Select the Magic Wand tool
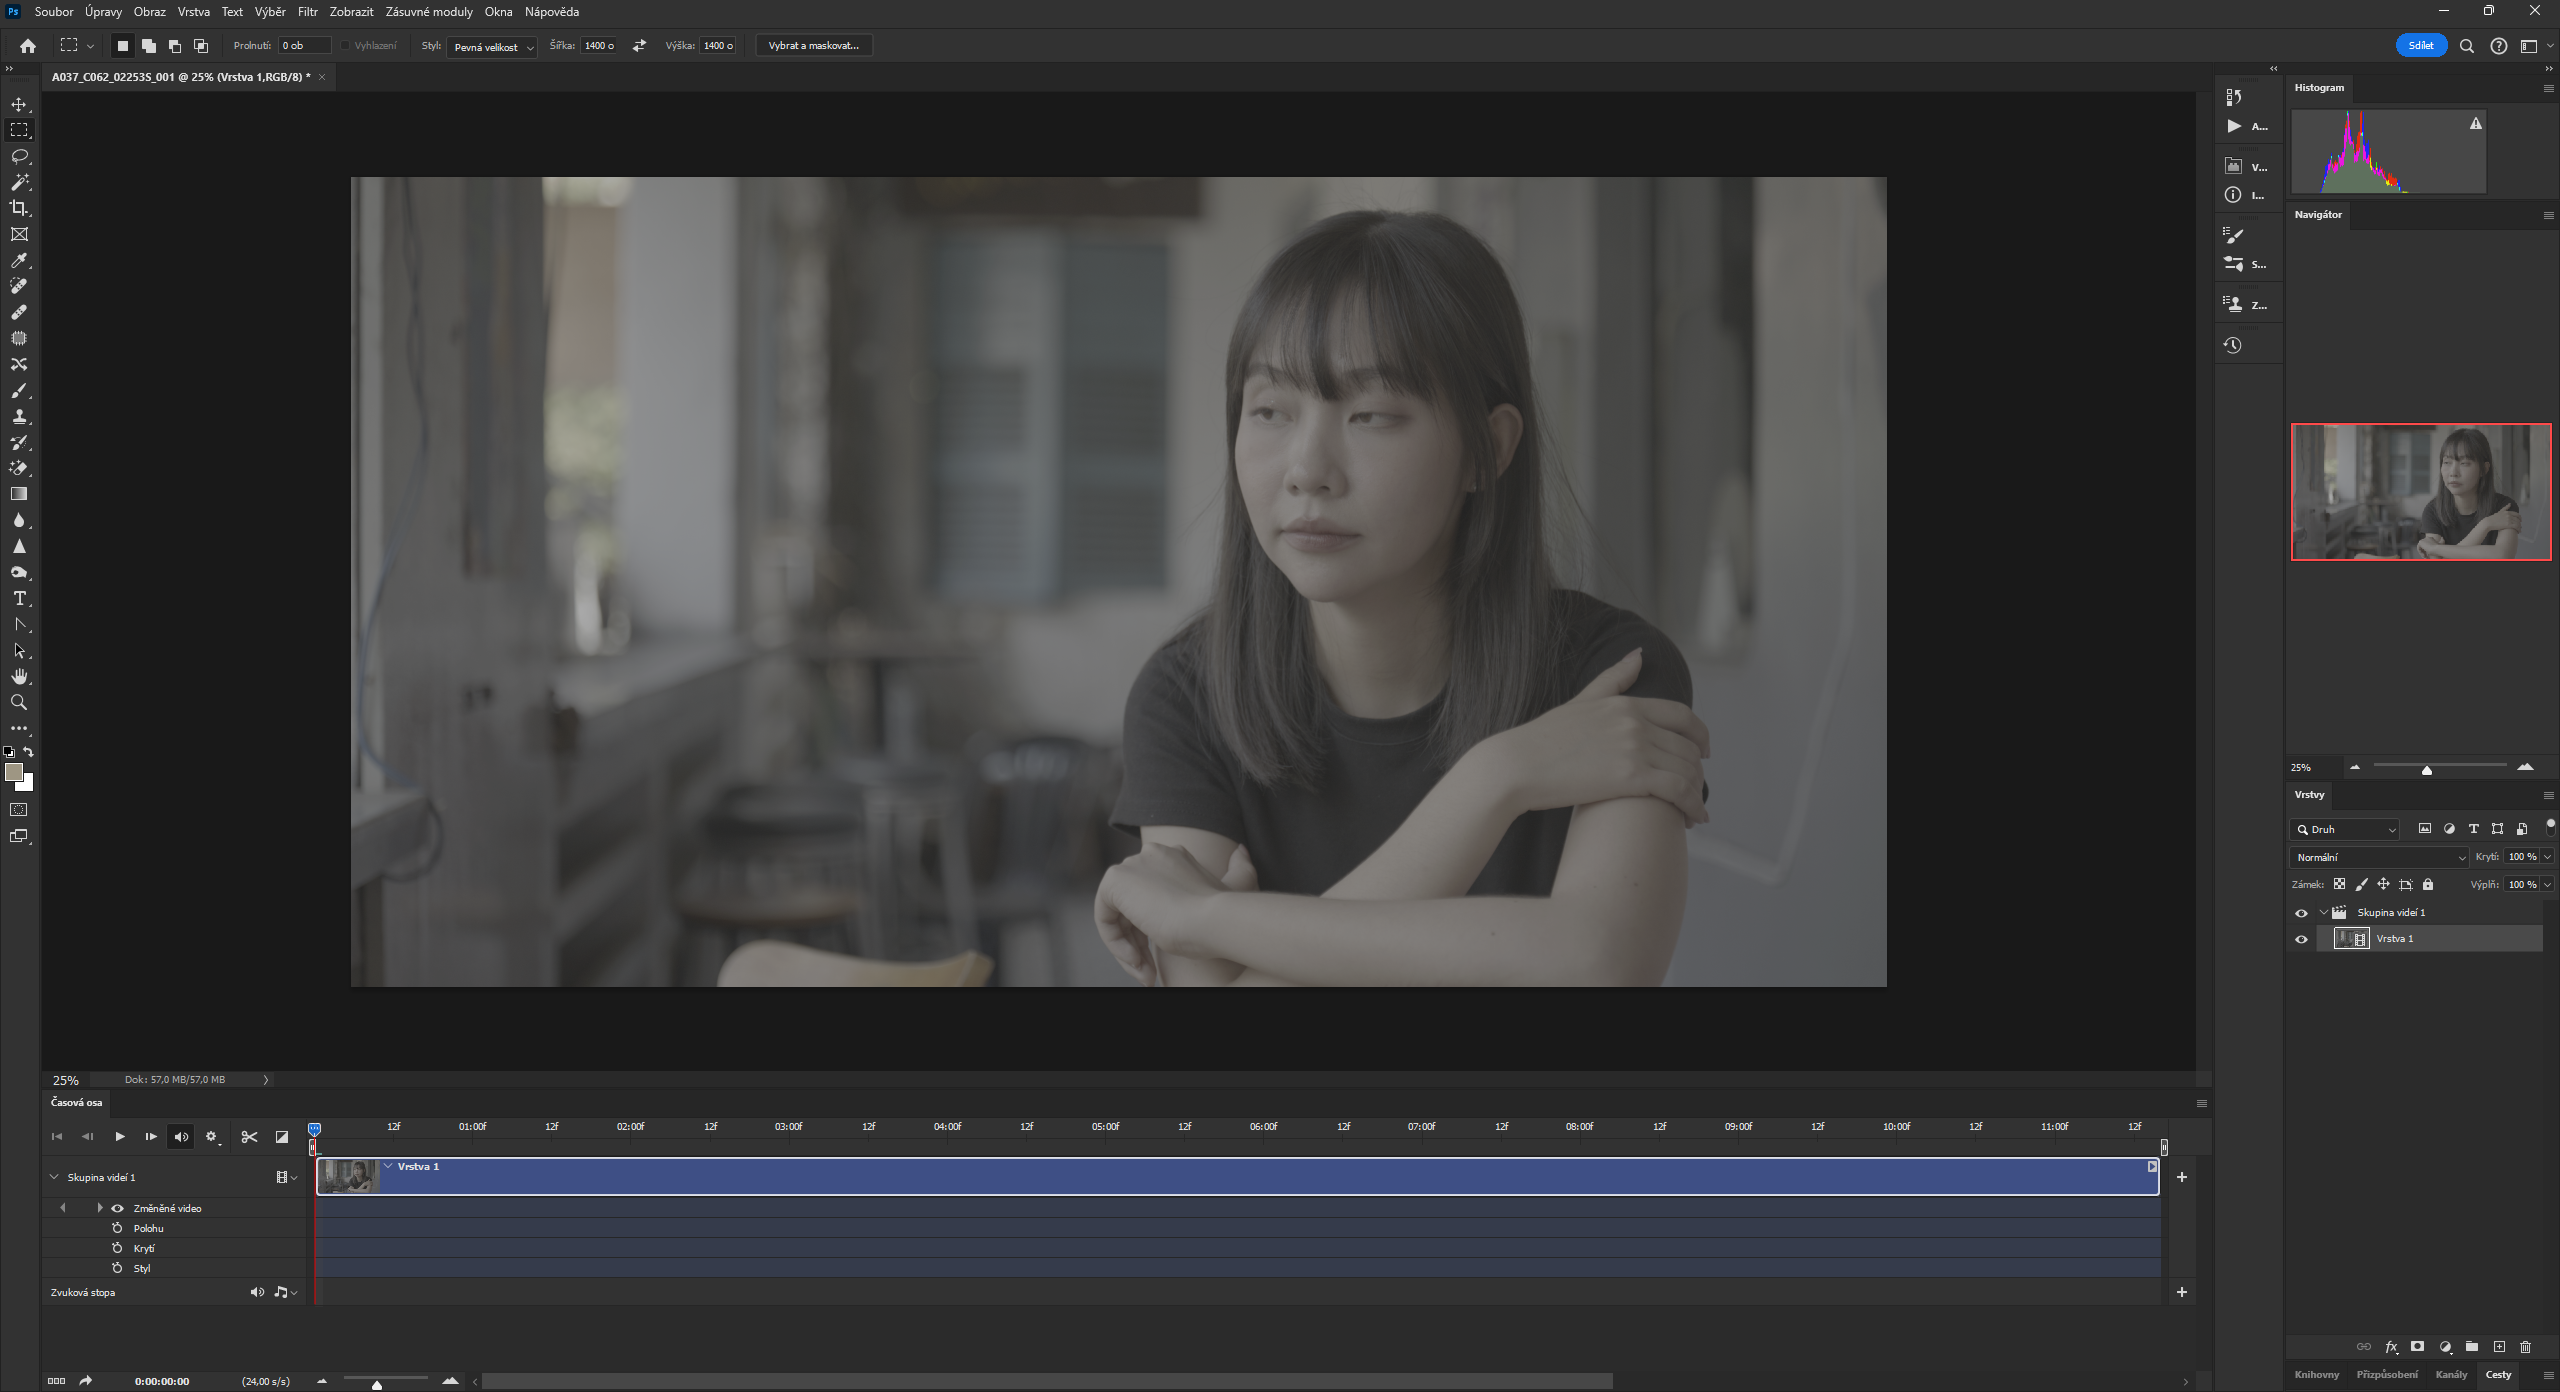This screenshot has height=1392, width=2560. click(x=19, y=182)
